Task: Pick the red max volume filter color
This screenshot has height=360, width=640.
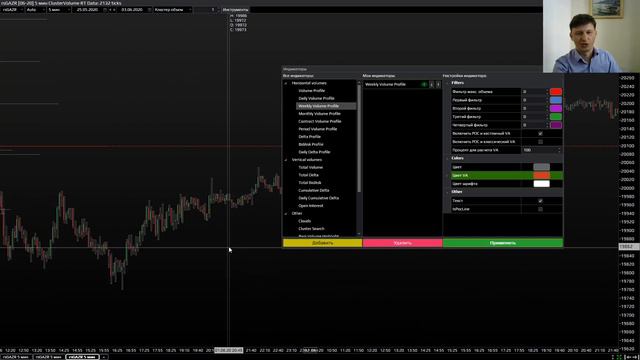Action: tap(556, 92)
